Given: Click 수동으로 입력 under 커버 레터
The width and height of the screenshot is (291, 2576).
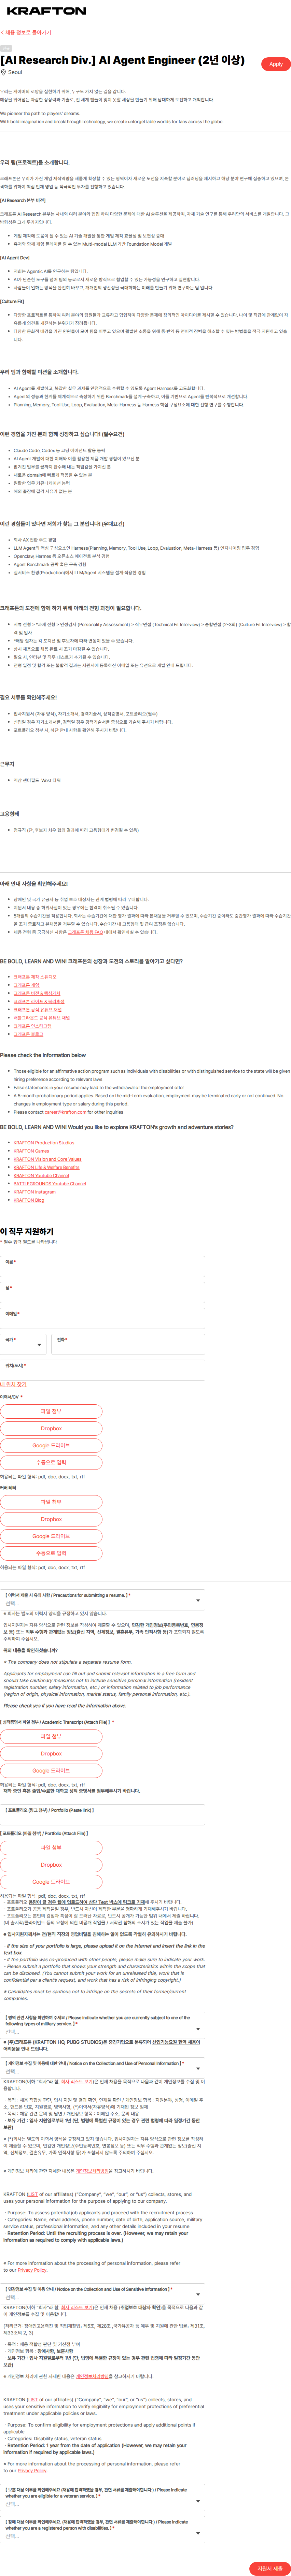Looking at the screenshot, I should 51,1553.
